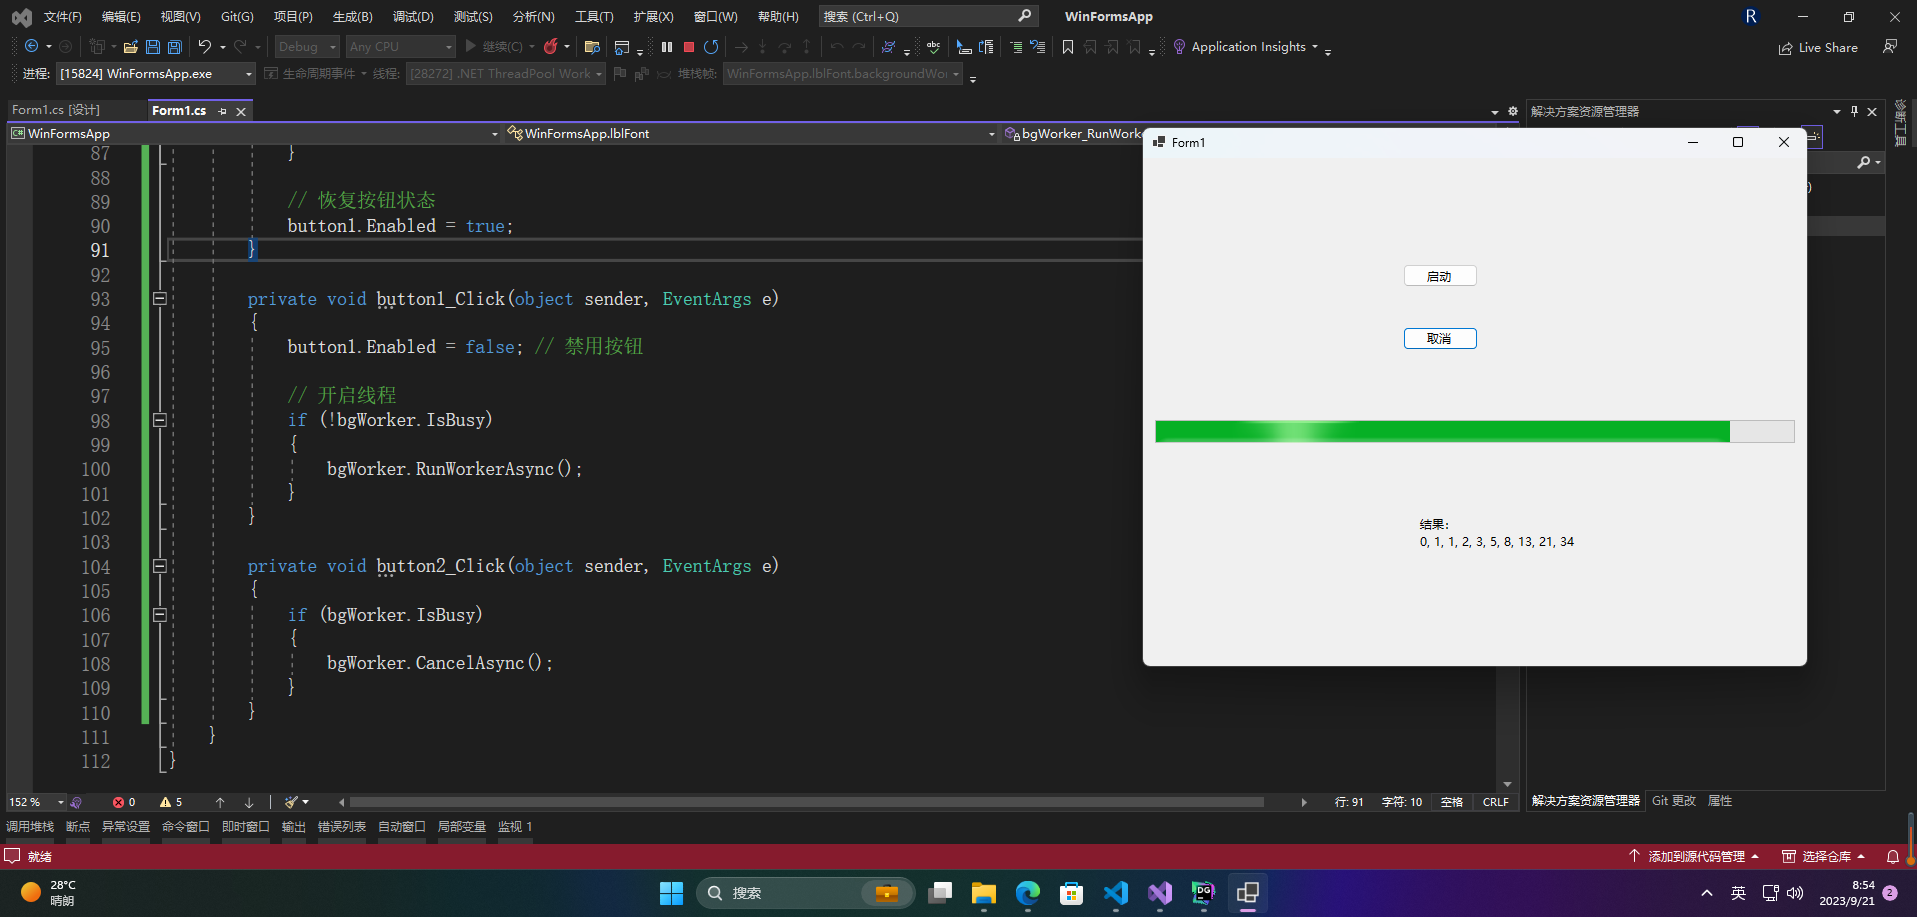1917x917 pixels.
Task: Open the 文件(F) menu
Action: coord(63,17)
